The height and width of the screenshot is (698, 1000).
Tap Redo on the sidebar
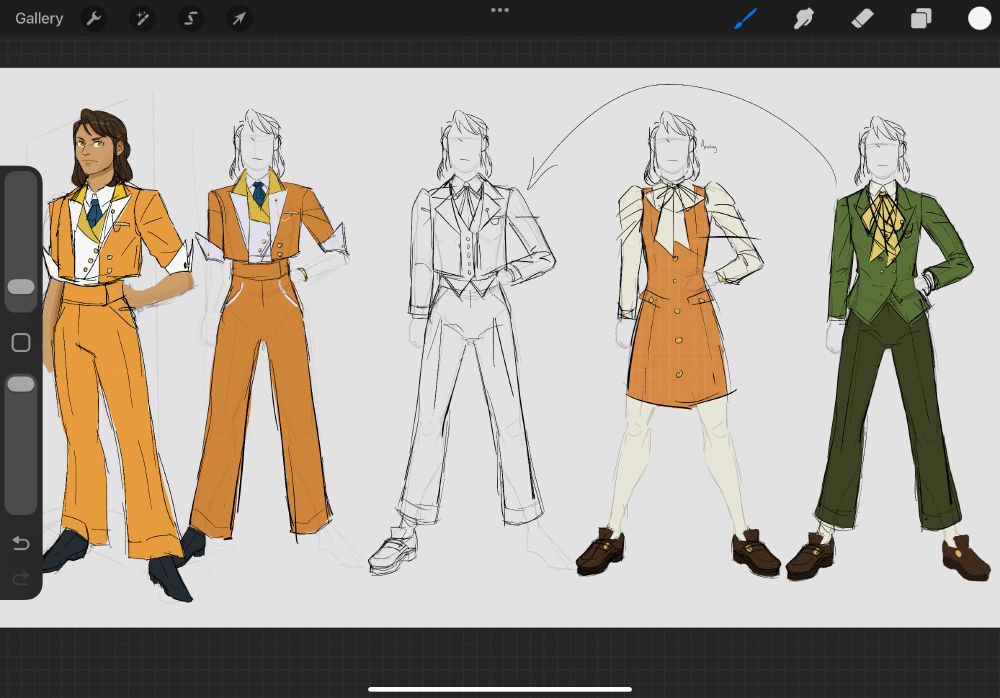(x=21, y=575)
